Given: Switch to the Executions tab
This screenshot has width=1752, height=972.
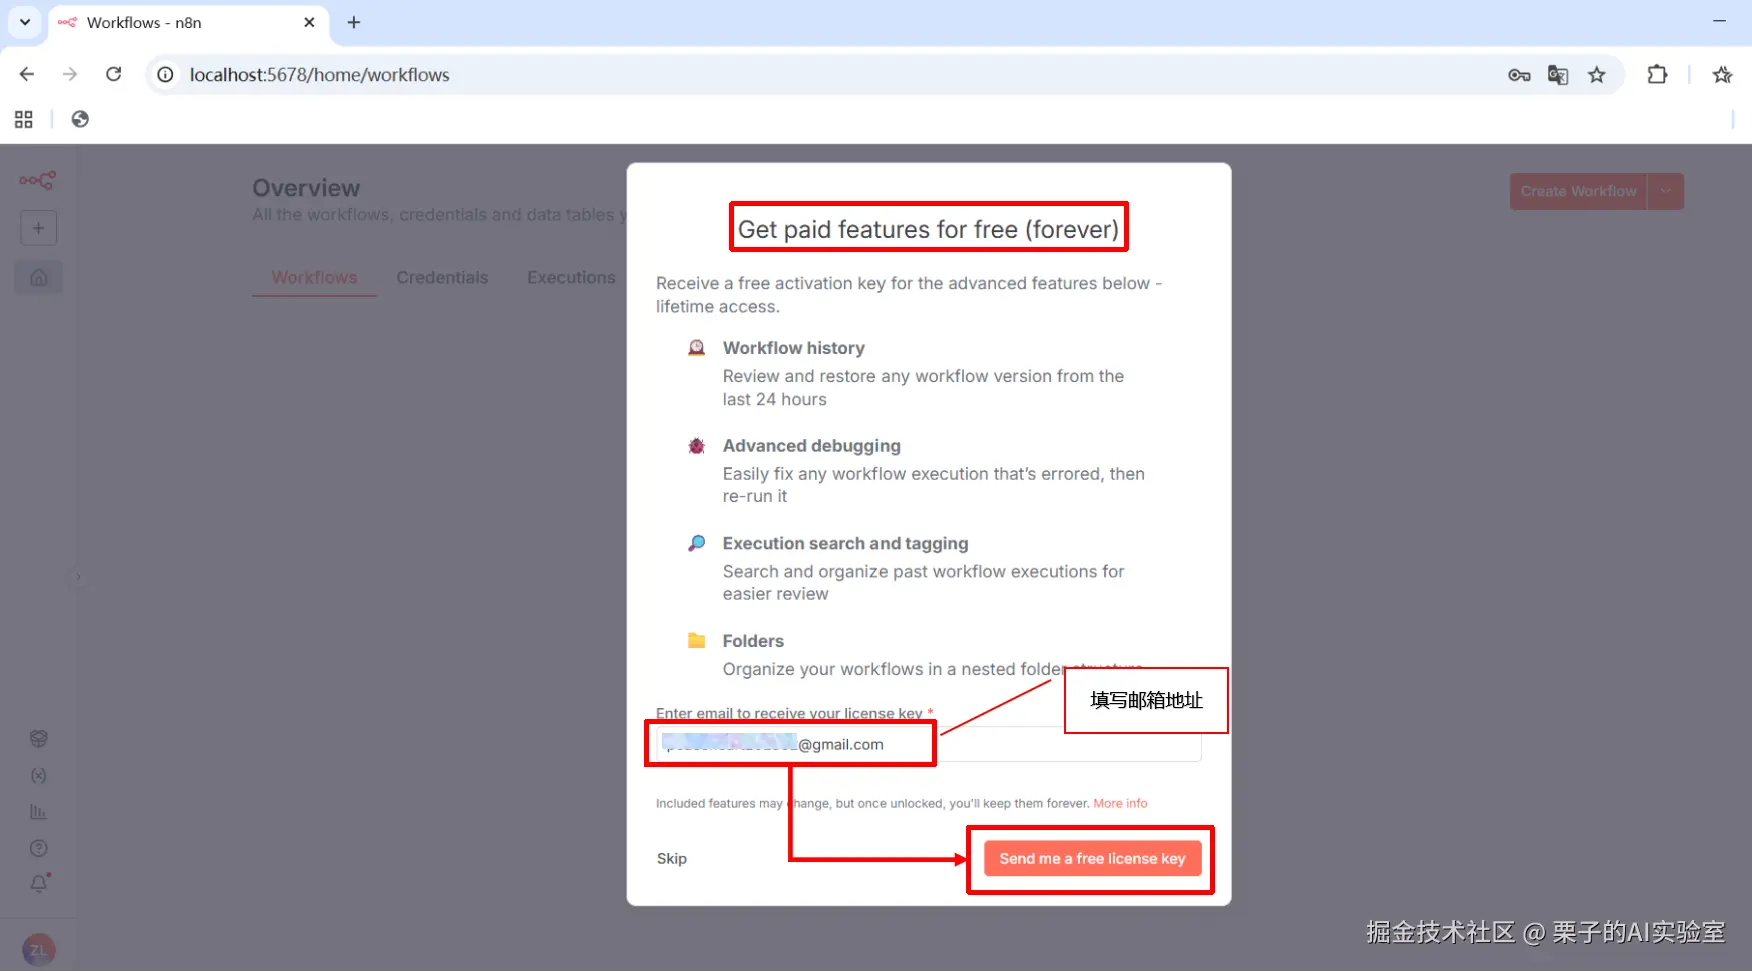Looking at the screenshot, I should [571, 278].
